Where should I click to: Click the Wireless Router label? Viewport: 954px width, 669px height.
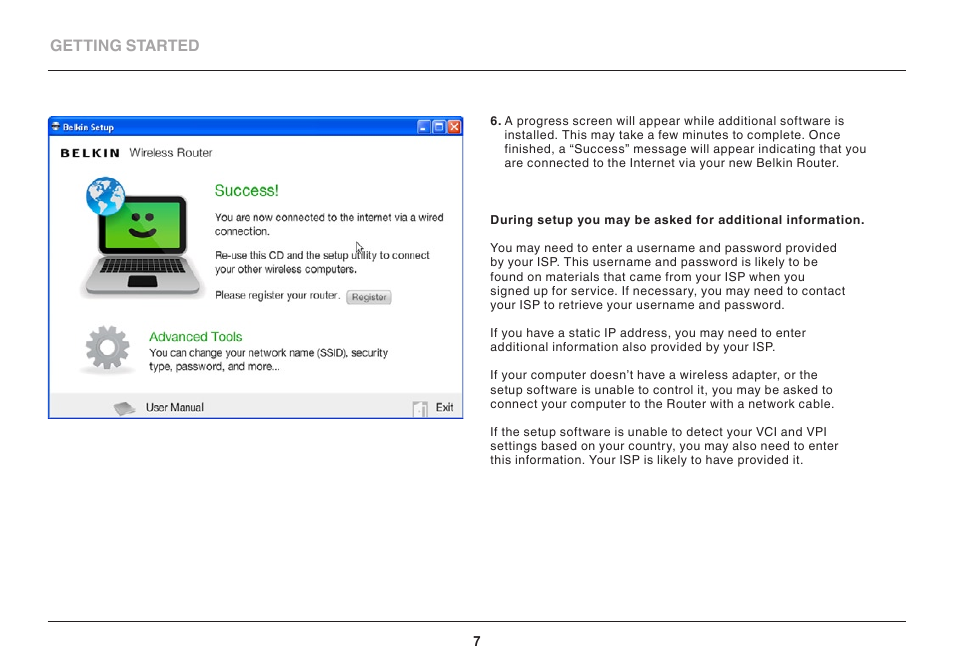tap(170, 153)
